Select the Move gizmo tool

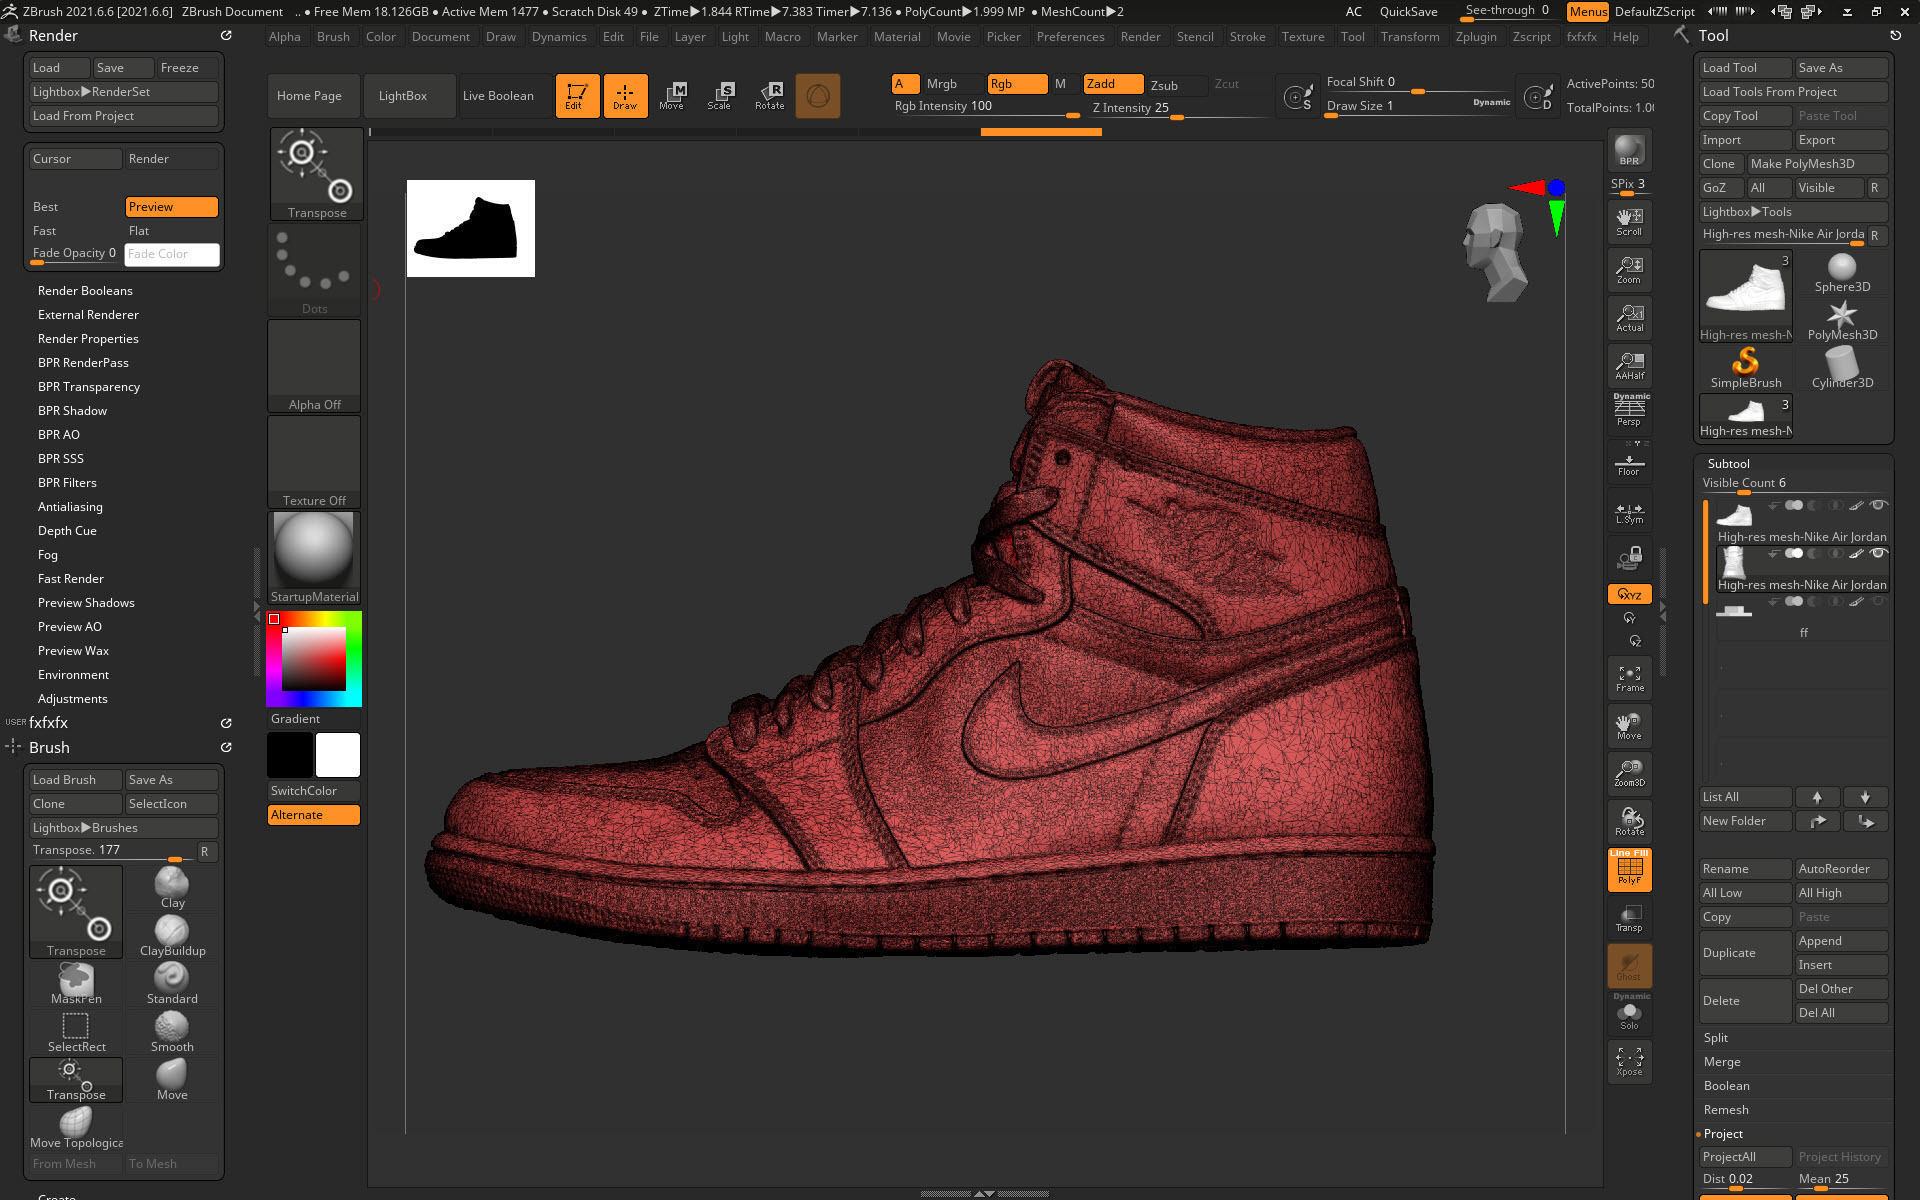pyautogui.click(x=673, y=96)
